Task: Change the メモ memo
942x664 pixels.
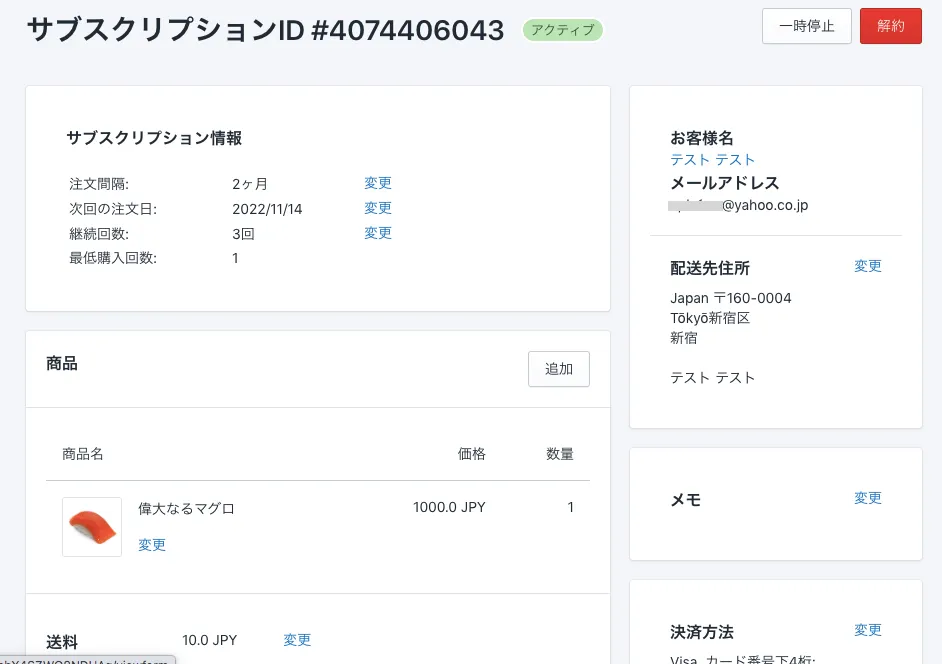Action: tap(868, 498)
